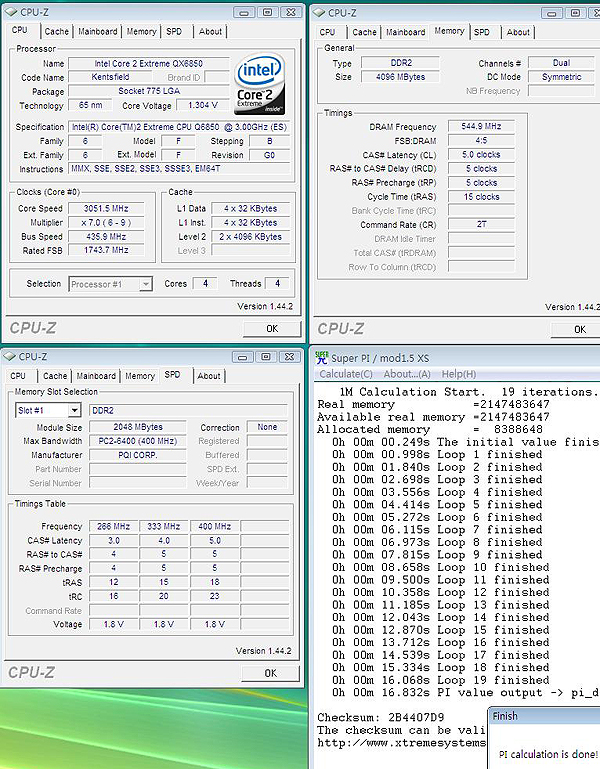
Task: Open SPD tab in the CPU window
Action: pyautogui.click(x=174, y=31)
